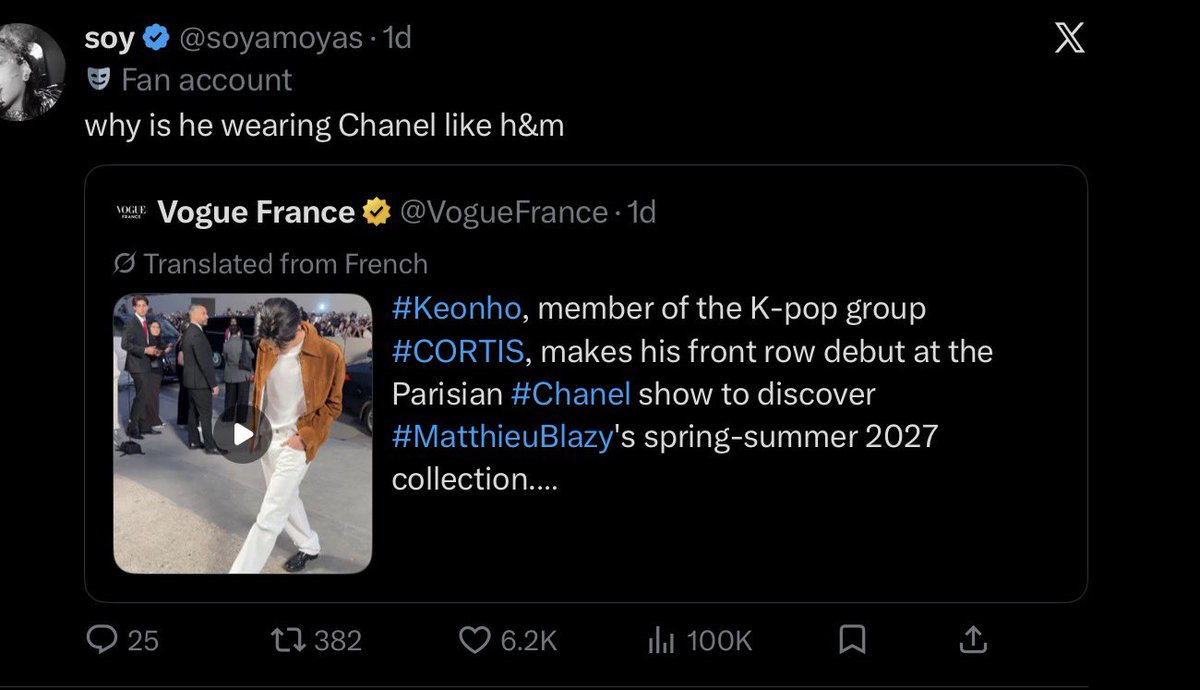1200x690 pixels.
Task: Click the Fan account label
Action: [x=189, y=80]
